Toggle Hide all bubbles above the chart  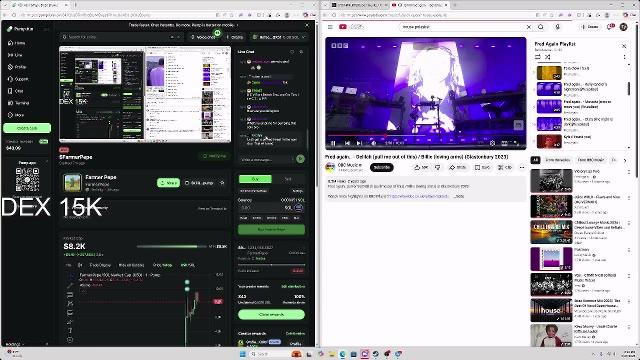131,265
